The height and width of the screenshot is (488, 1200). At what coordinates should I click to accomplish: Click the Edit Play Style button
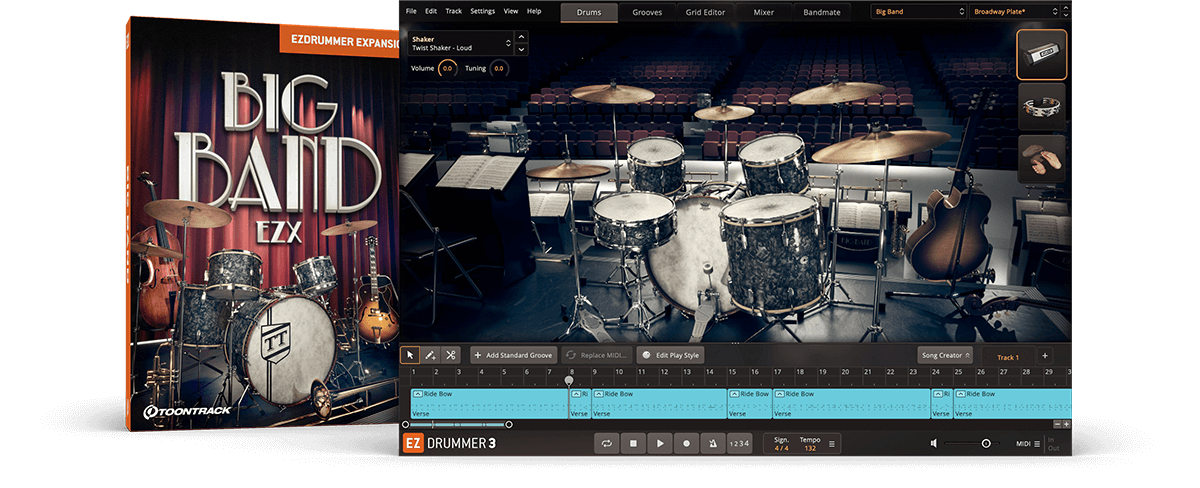671,355
